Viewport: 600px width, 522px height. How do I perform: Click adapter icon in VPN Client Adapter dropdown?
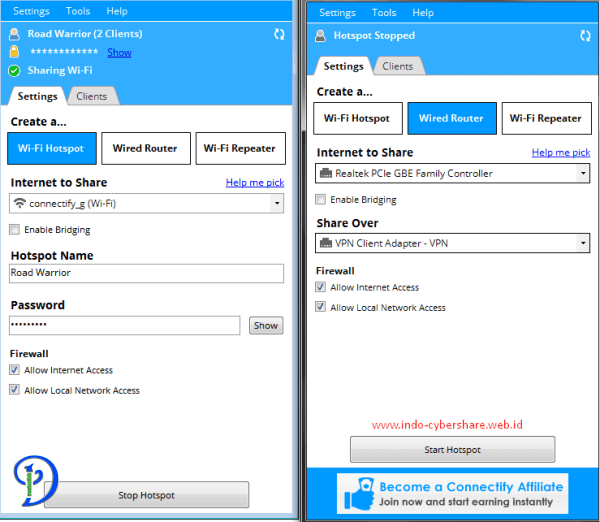pyautogui.click(x=326, y=243)
